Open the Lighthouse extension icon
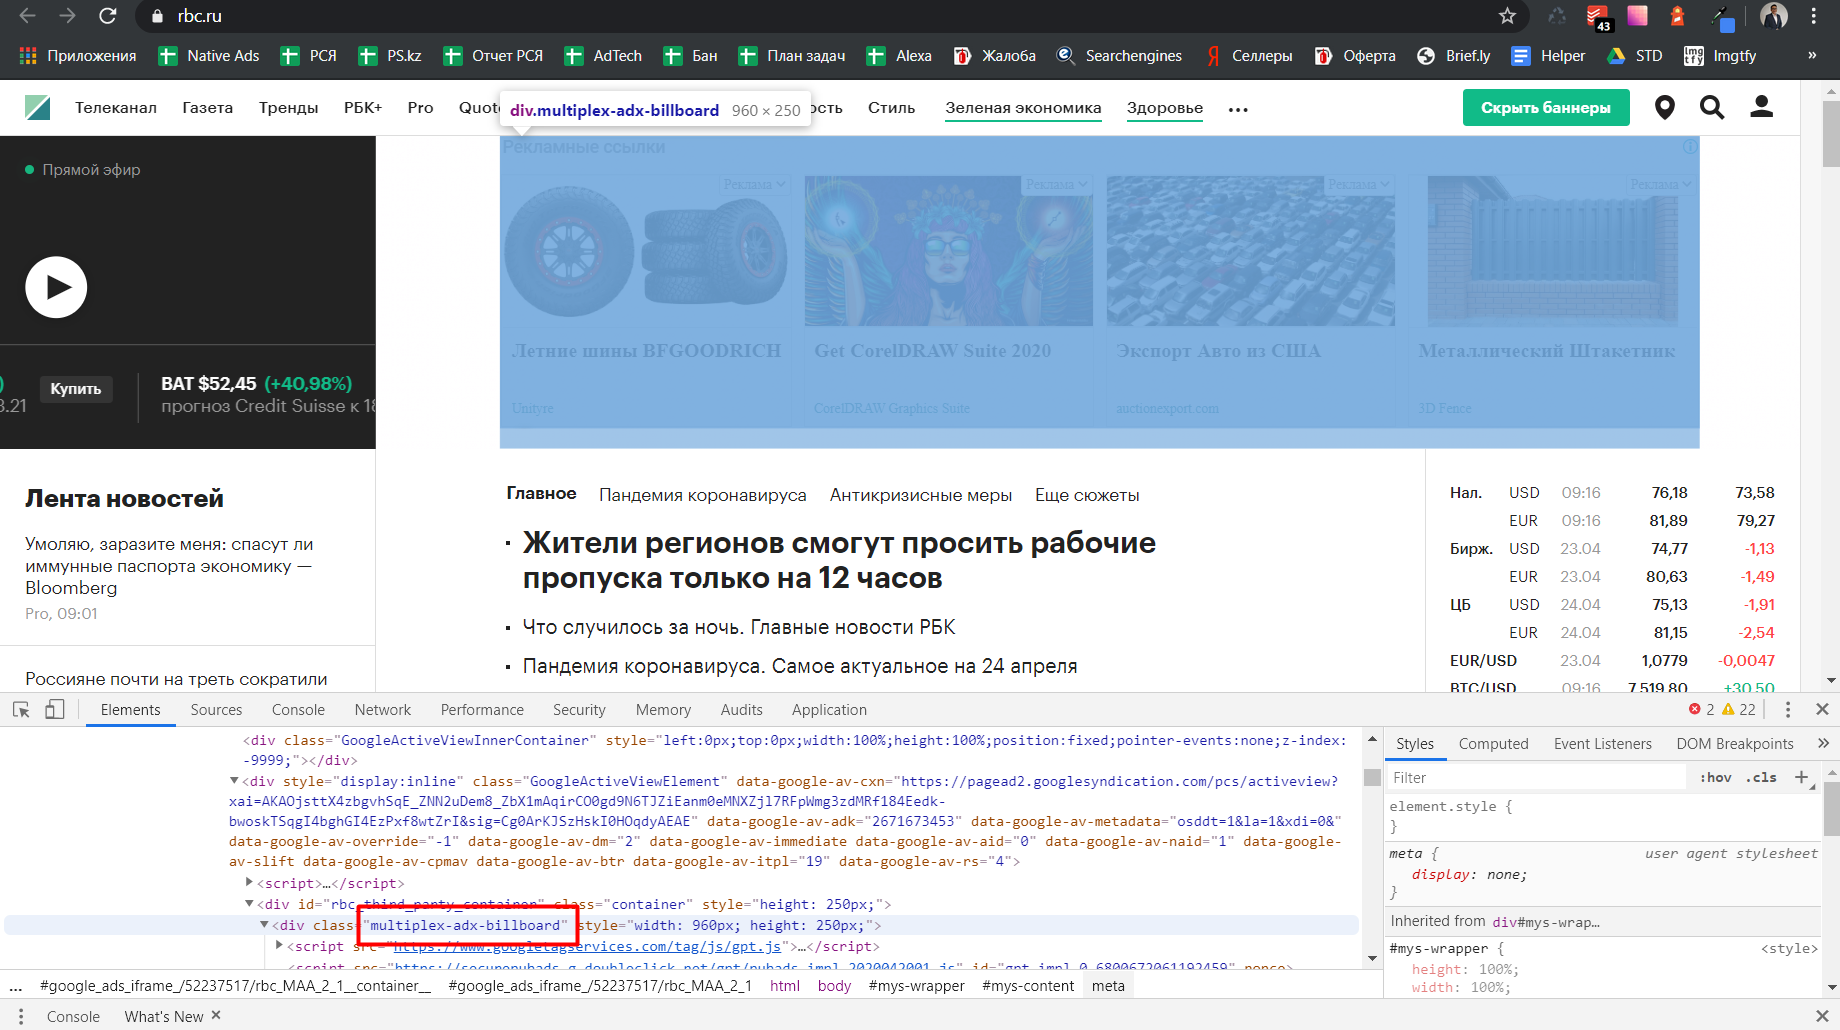1840x1030 pixels. coord(1678,16)
